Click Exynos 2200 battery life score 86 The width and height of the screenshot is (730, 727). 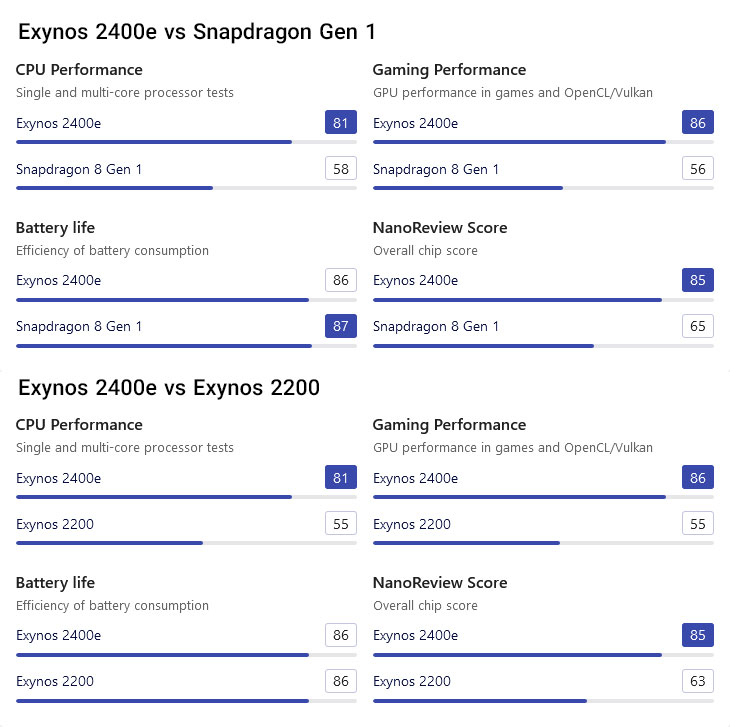coord(340,681)
